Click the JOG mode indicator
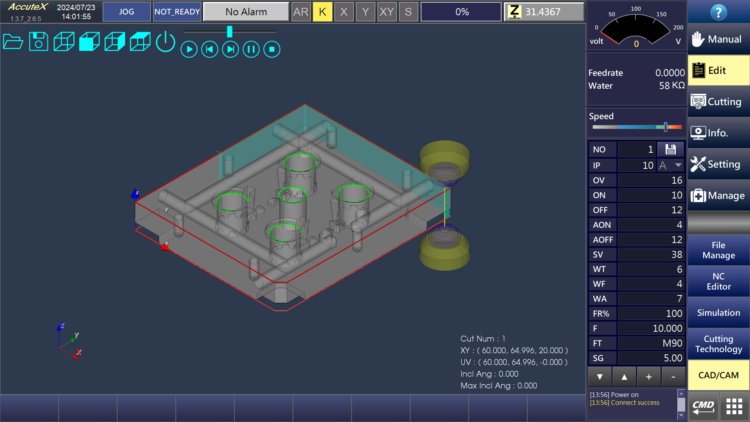750x422 pixels. pos(127,12)
